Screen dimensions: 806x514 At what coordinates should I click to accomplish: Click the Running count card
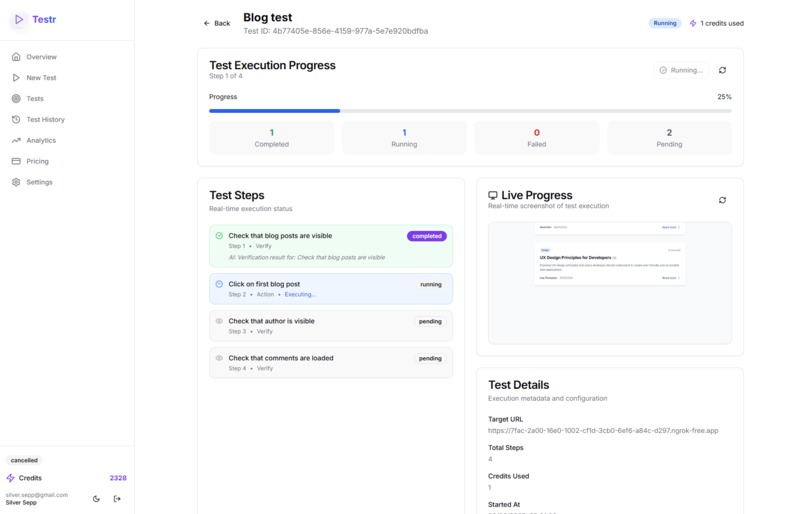(x=404, y=138)
